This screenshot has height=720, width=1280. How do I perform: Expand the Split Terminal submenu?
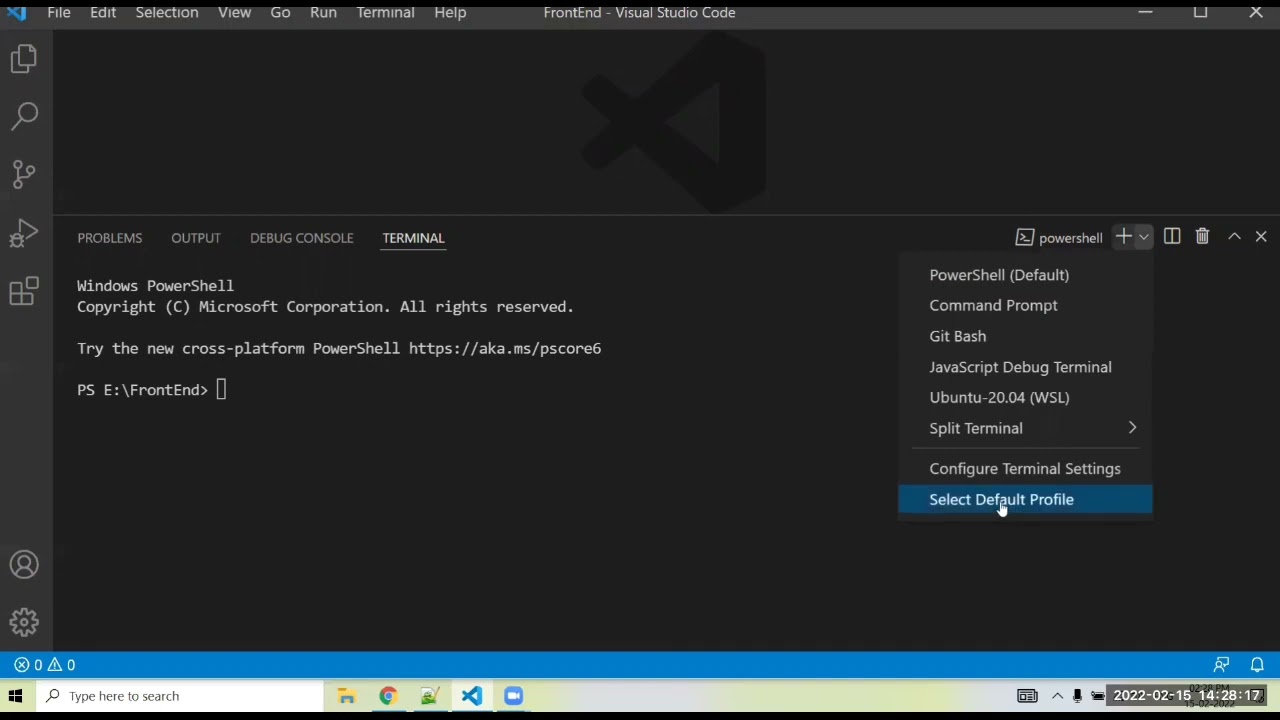click(1025, 428)
